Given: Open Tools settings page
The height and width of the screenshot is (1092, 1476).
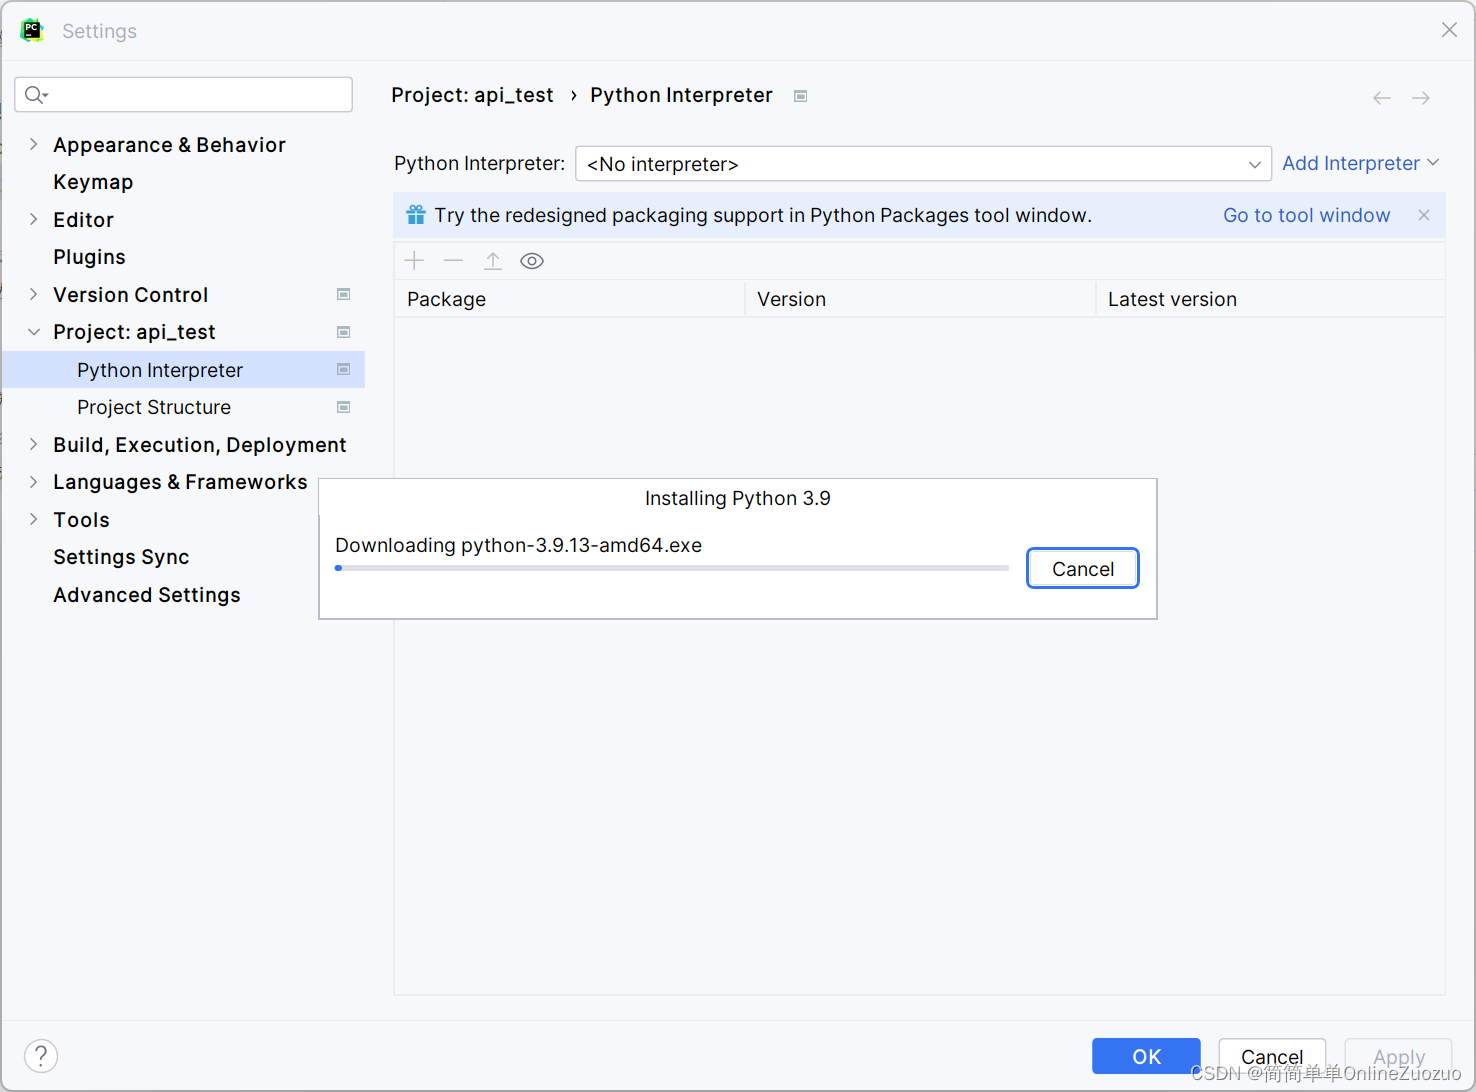Looking at the screenshot, I should (81, 520).
